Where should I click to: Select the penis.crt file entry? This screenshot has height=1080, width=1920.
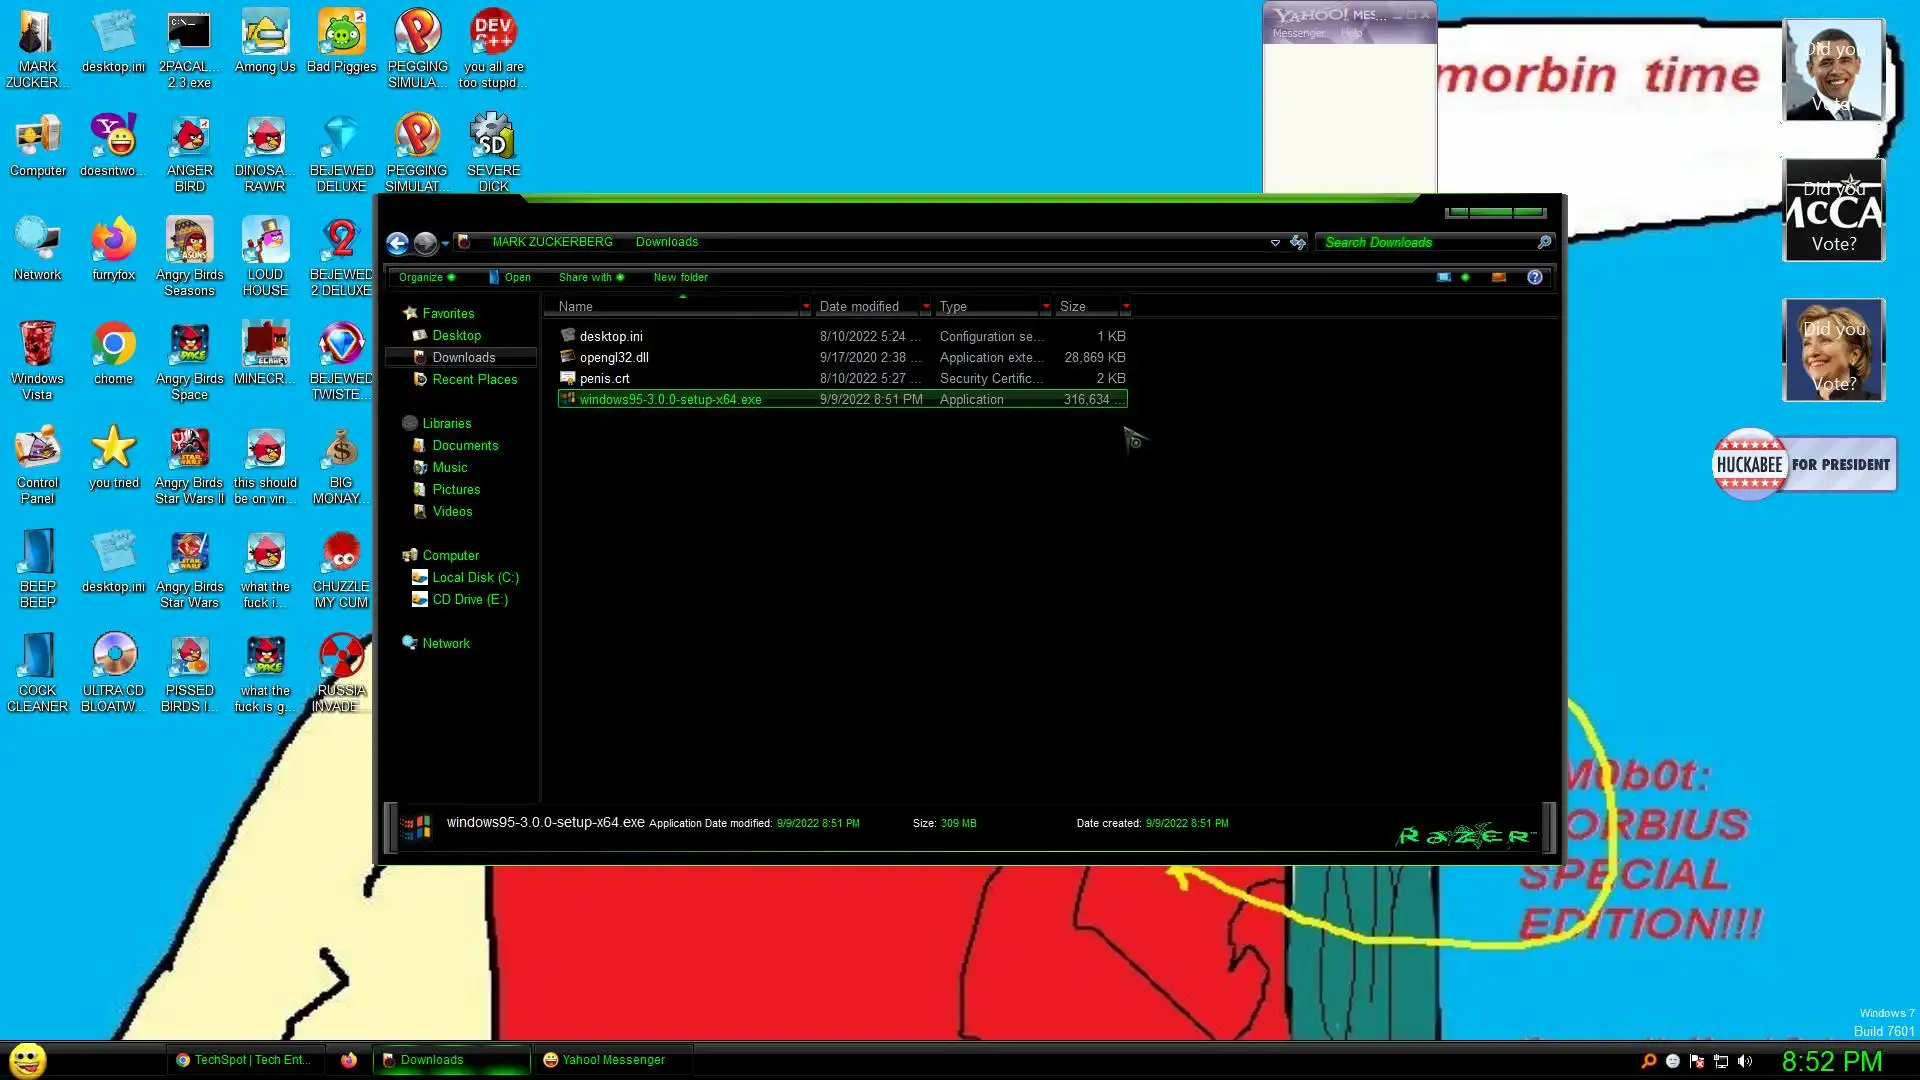[x=604, y=378]
